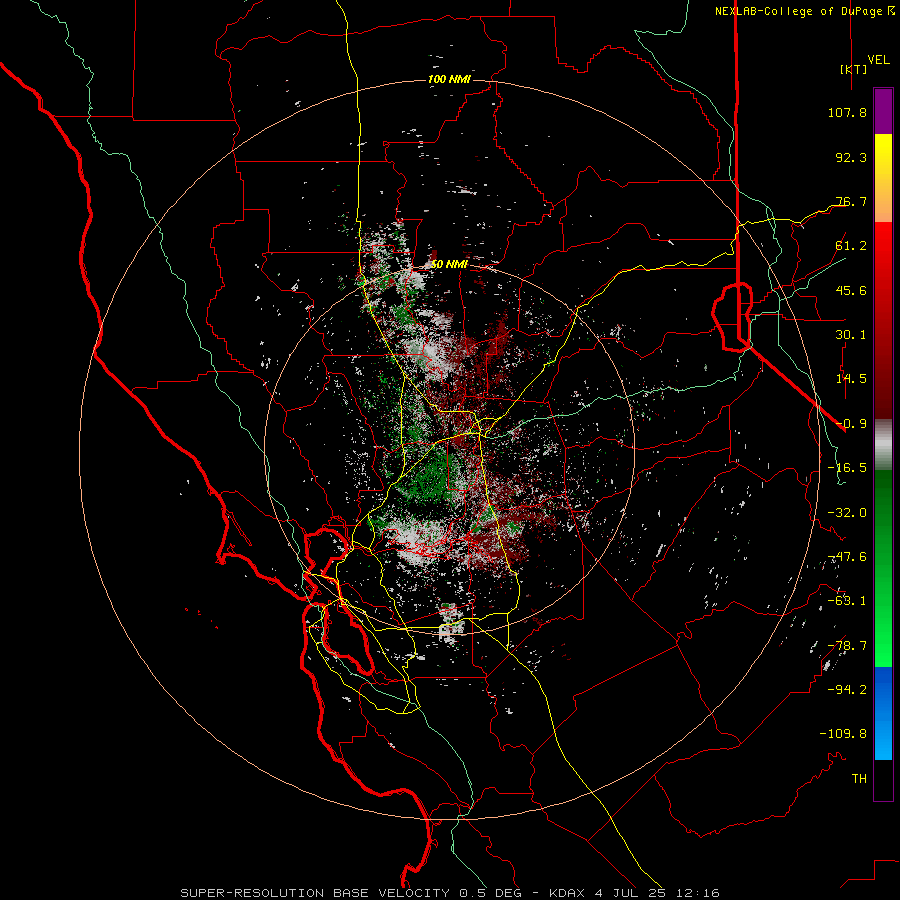Select the 30.1 scale value
The width and height of the screenshot is (900, 900).
click(x=851, y=335)
